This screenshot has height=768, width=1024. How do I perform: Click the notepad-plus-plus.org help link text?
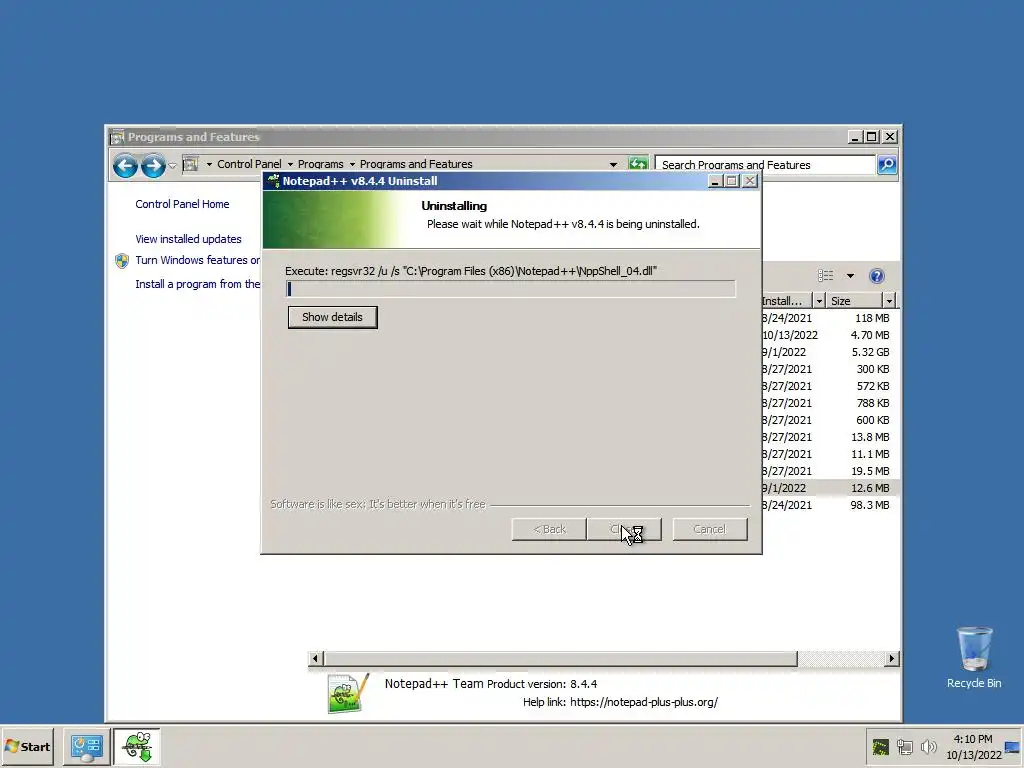644,702
